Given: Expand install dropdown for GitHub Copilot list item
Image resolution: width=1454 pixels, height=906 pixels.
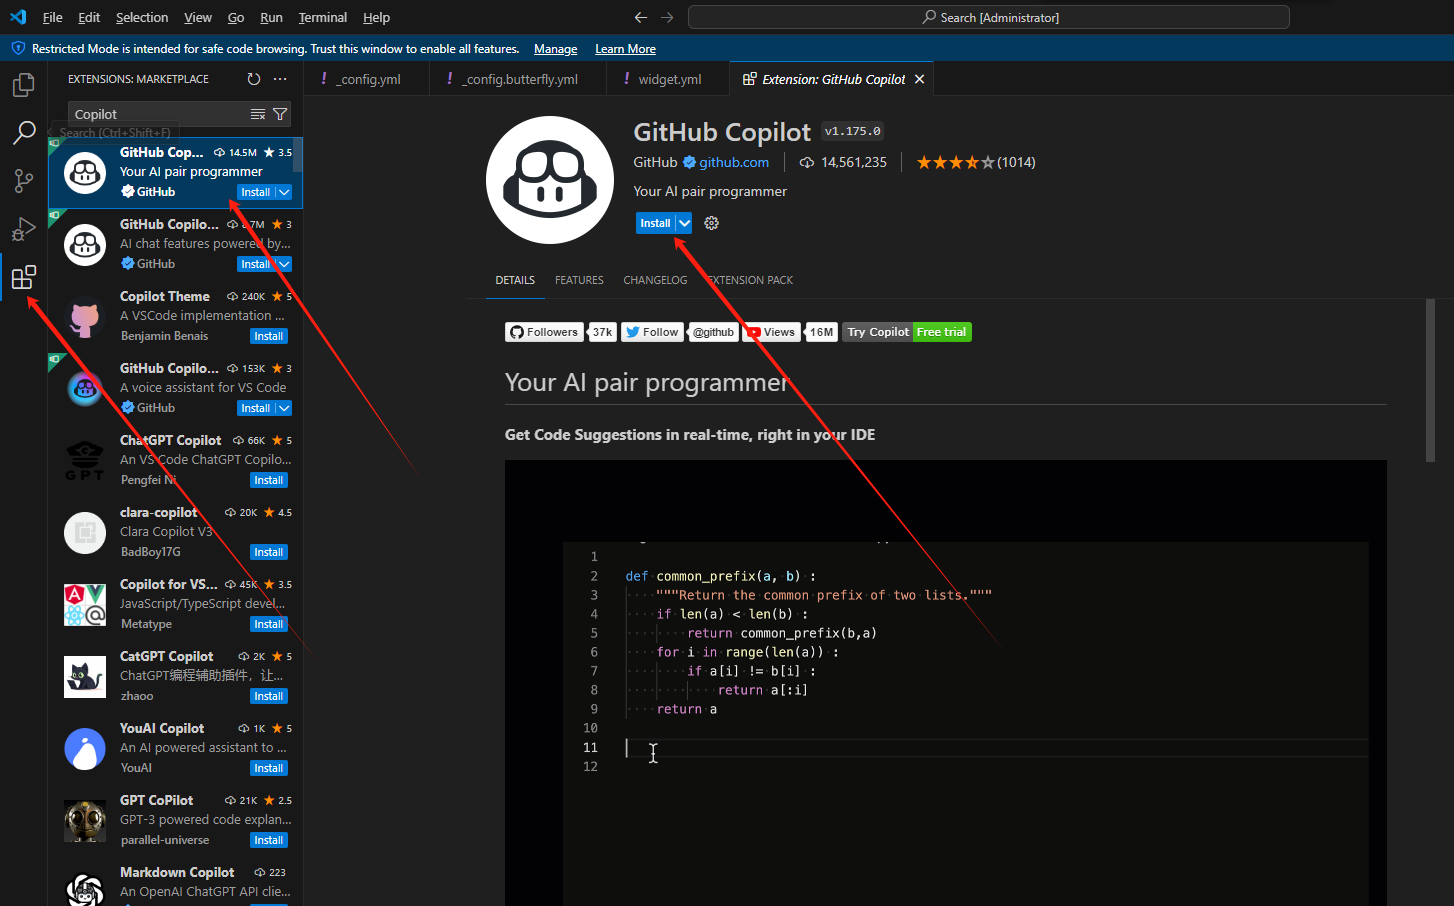Looking at the screenshot, I should (284, 192).
